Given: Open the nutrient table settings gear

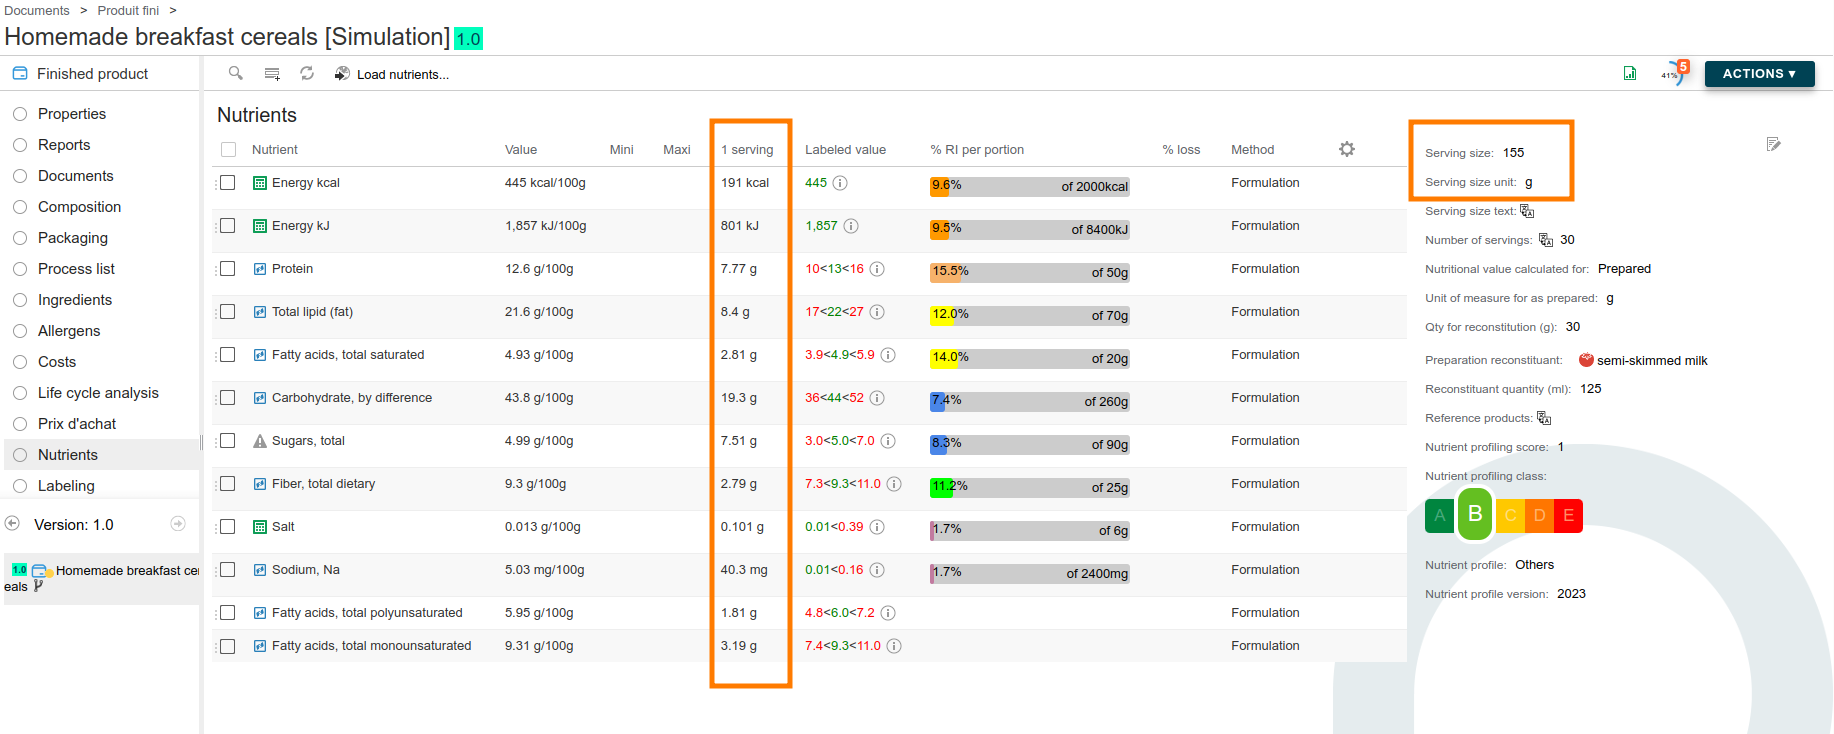Looking at the screenshot, I should [1346, 149].
